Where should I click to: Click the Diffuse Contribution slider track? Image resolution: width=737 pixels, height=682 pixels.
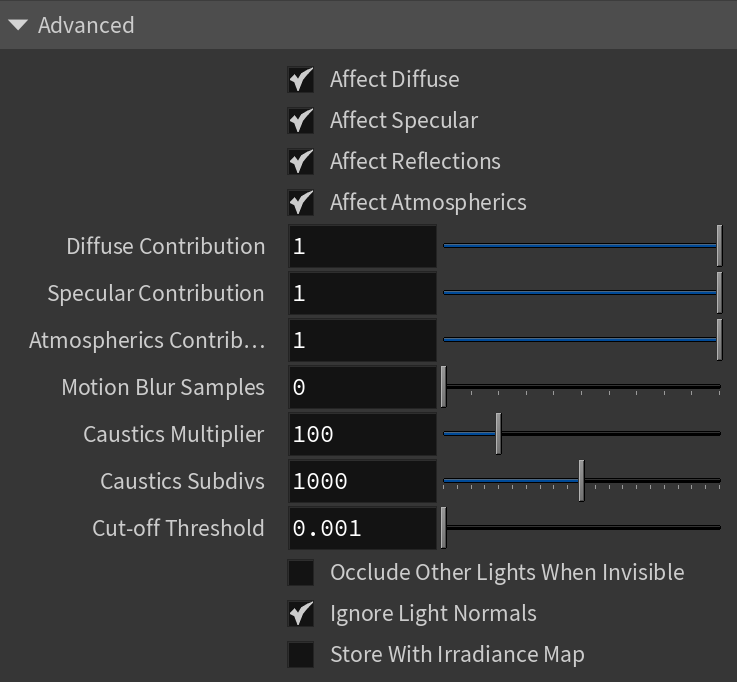[580, 247]
